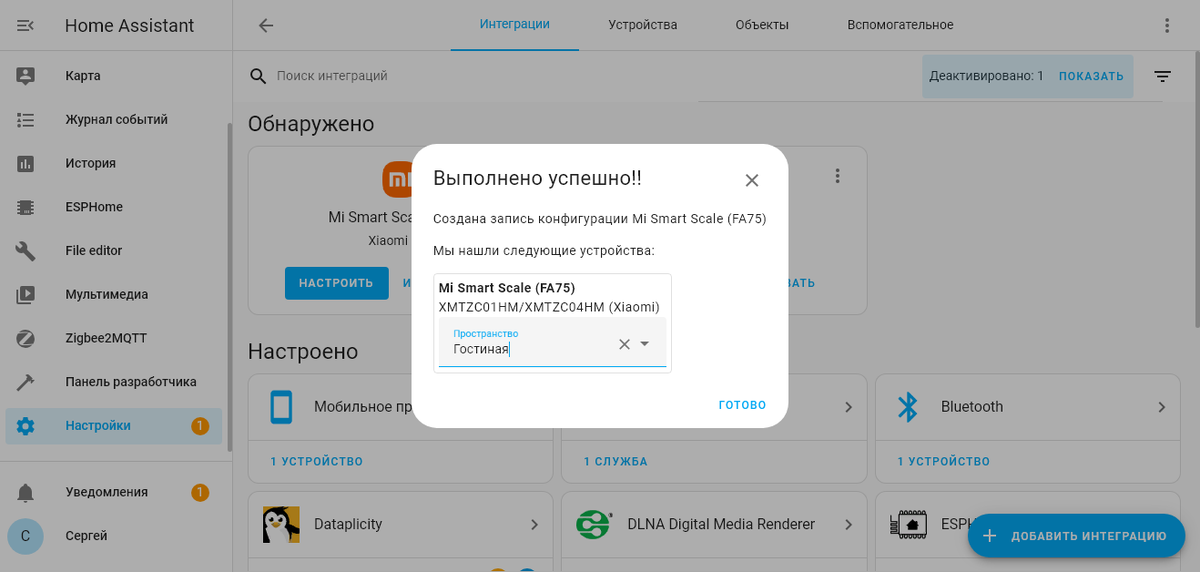Image resolution: width=1200 pixels, height=572 pixels.
Task: Click the Мобильное приложение phone icon
Action: [281, 407]
